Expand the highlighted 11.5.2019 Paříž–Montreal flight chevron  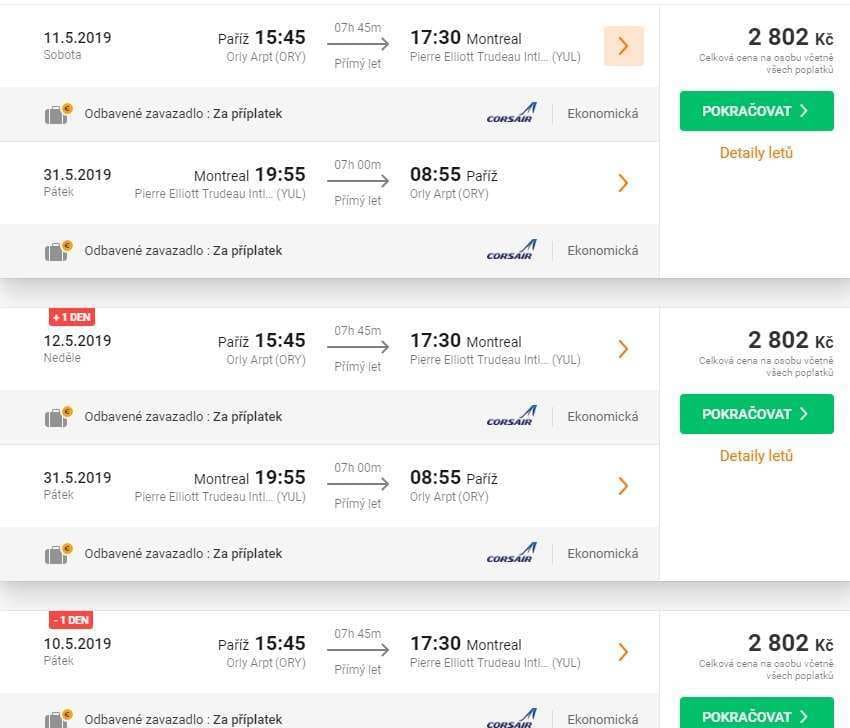coord(623,46)
